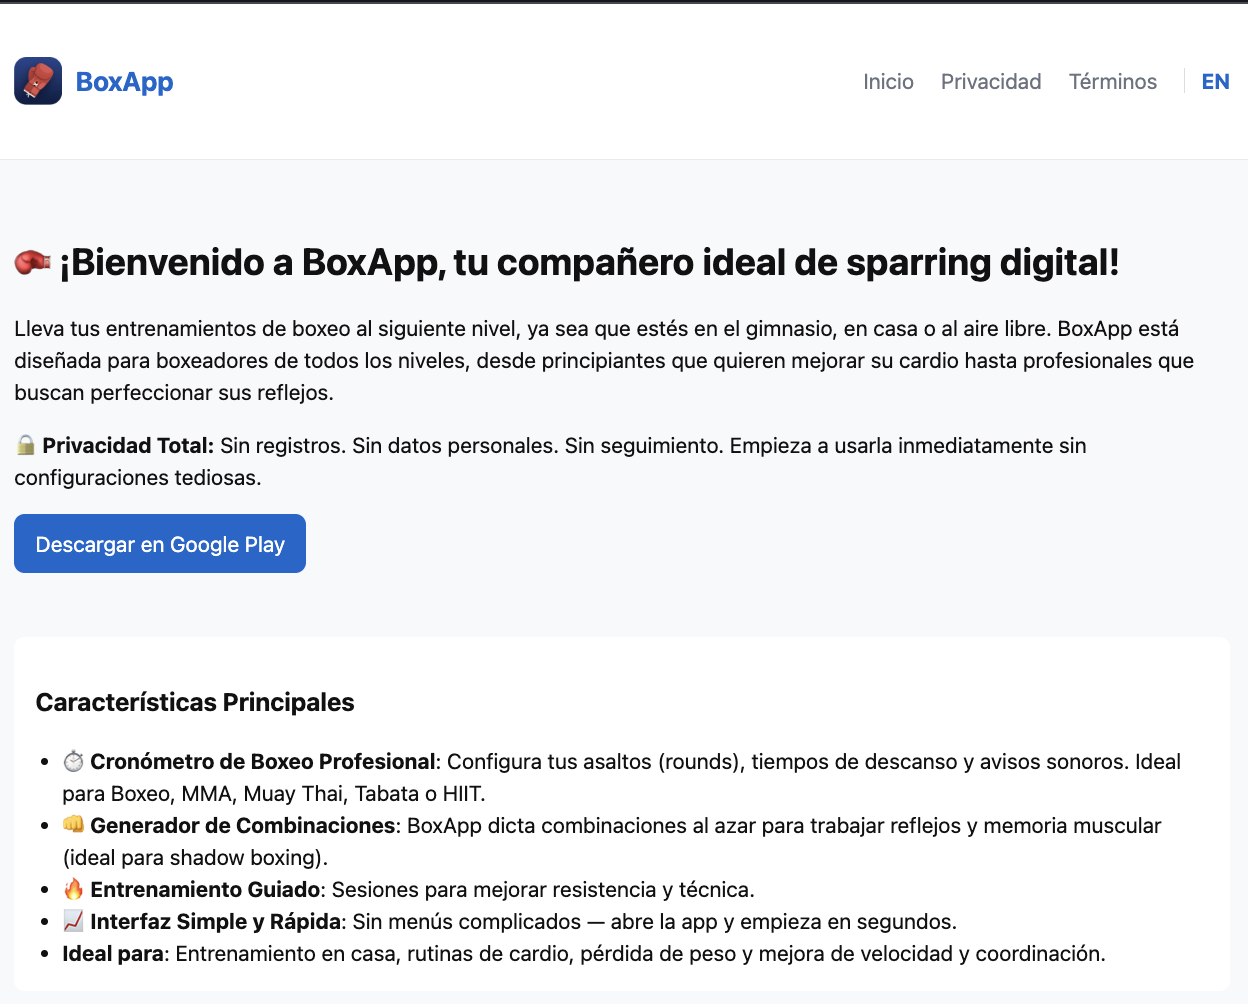Open the Privacidad page link
1248x1004 pixels.
pyautogui.click(x=991, y=81)
